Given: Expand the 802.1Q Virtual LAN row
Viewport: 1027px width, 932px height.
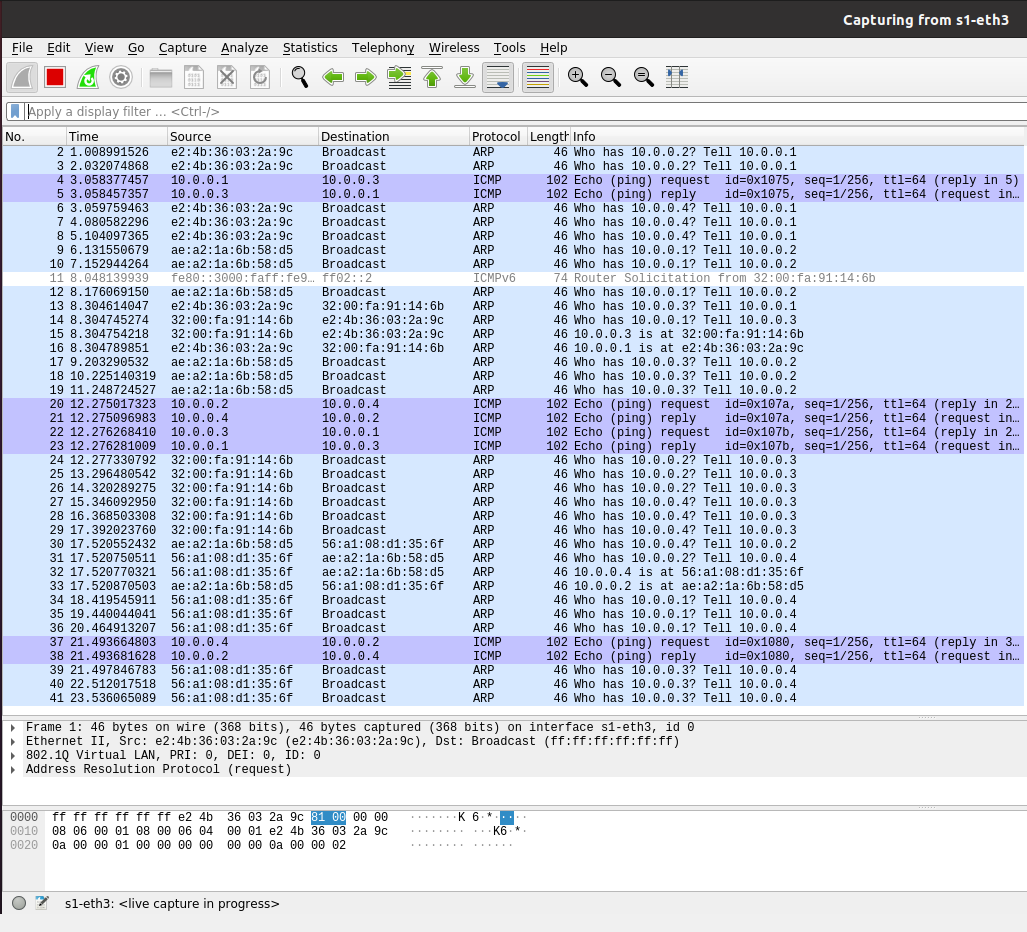Looking at the screenshot, I should 12,755.
